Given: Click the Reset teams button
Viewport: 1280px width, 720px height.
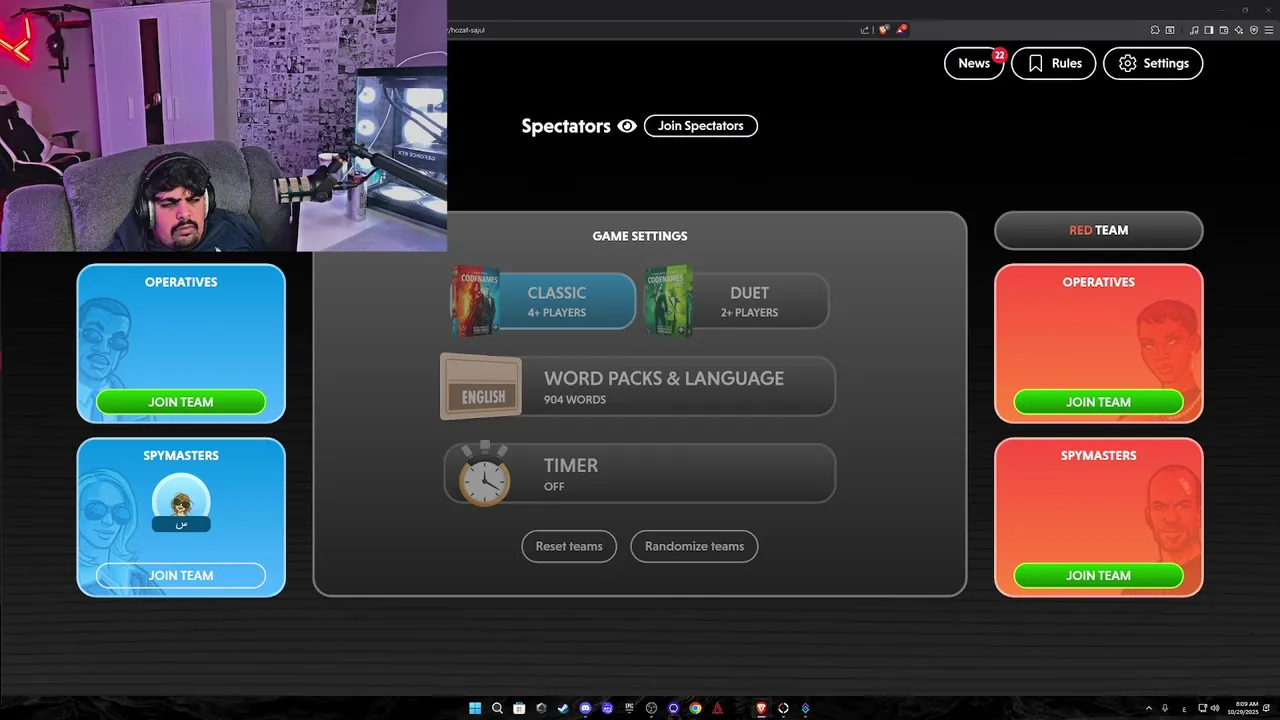Looking at the screenshot, I should coord(569,546).
